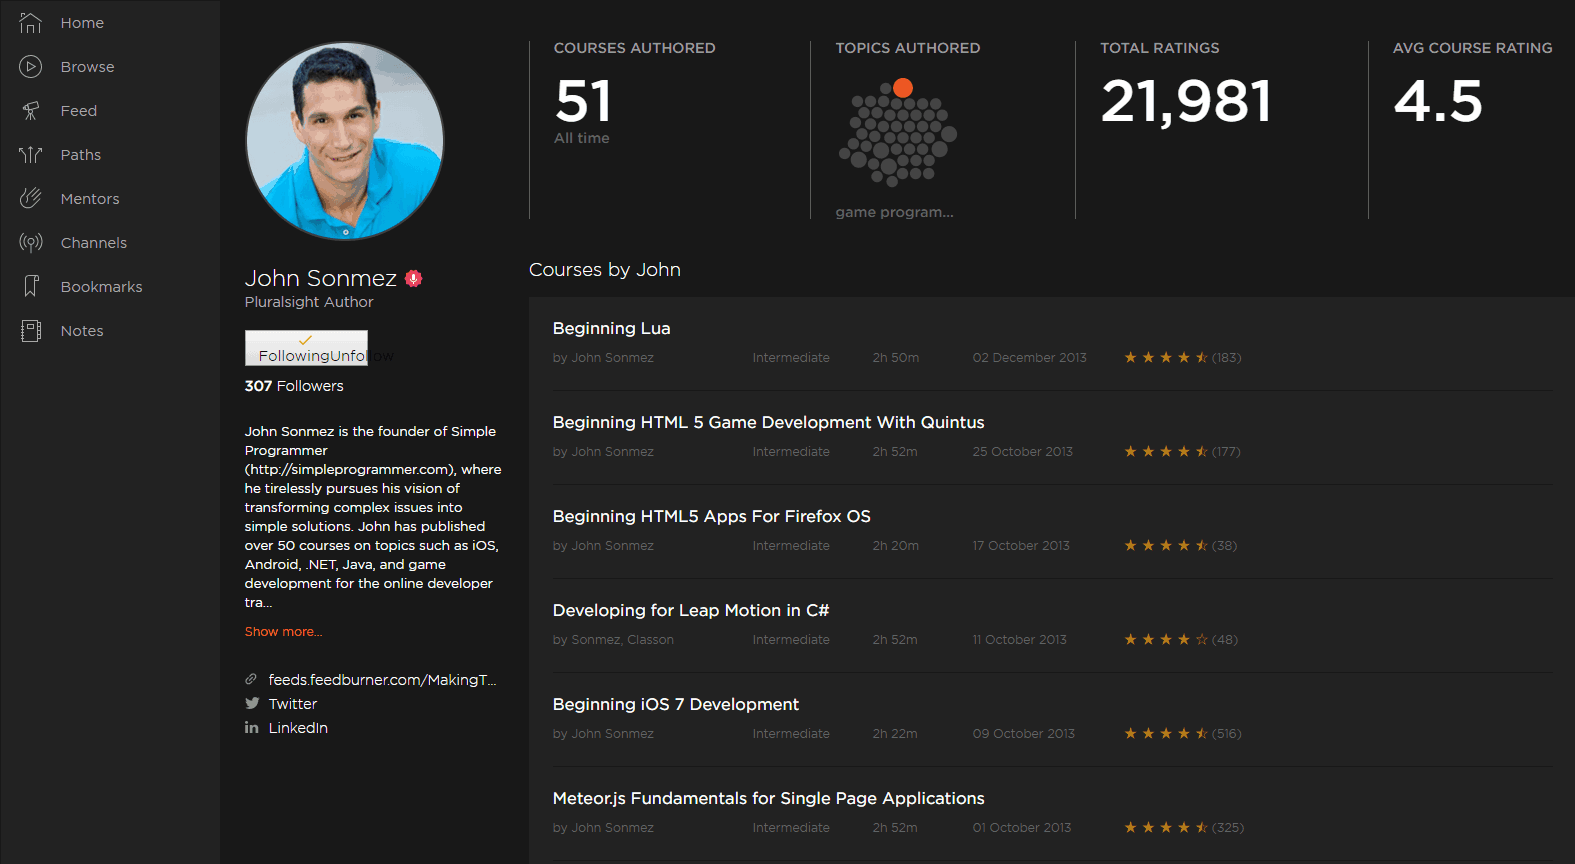
Task: Open the Mentors section
Action: tap(89, 199)
